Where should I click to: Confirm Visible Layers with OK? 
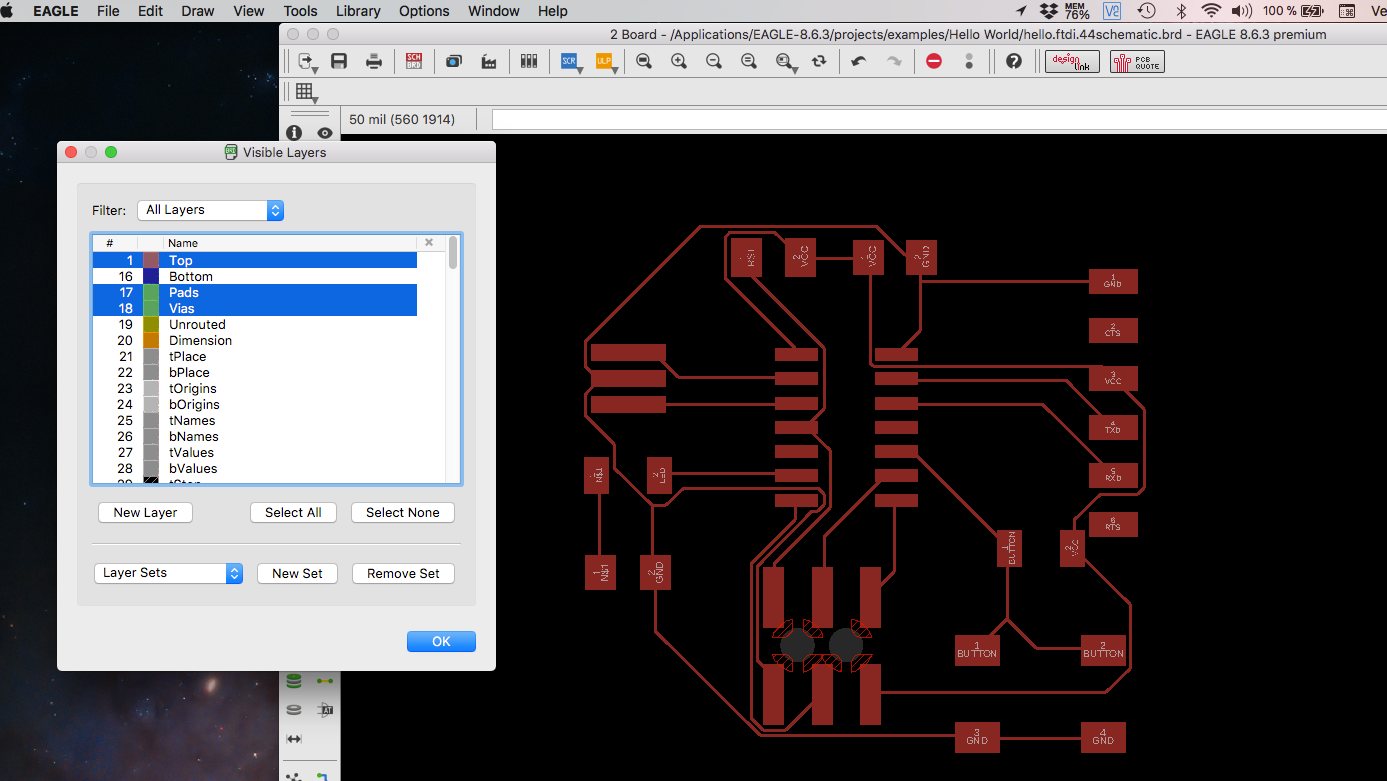pyautogui.click(x=441, y=641)
